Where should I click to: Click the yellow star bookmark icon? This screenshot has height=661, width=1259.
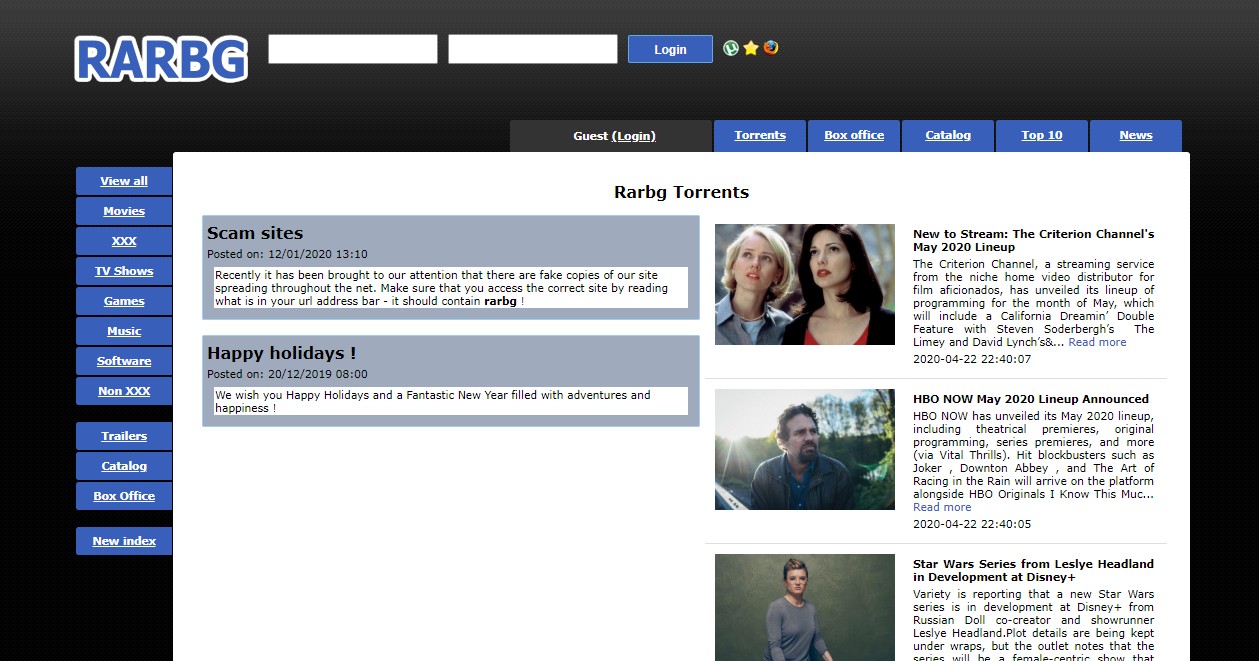(x=751, y=48)
